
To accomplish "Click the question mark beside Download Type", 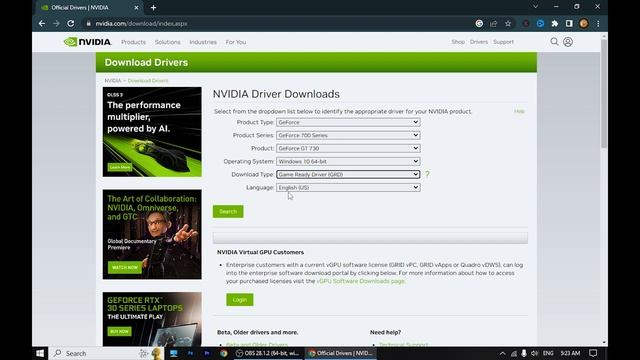I will (x=427, y=174).
